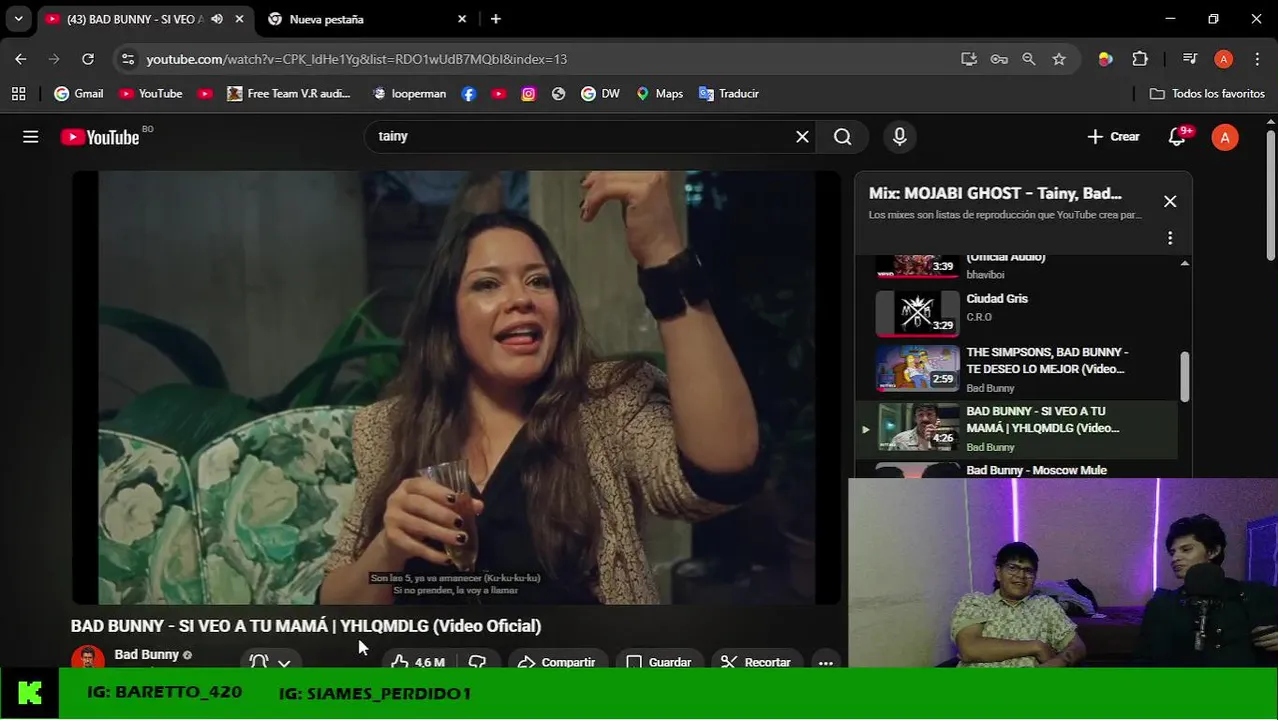Open Free Team V.R audi... bookmark
This screenshot has height=720, width=1278.
pos(289,93)
